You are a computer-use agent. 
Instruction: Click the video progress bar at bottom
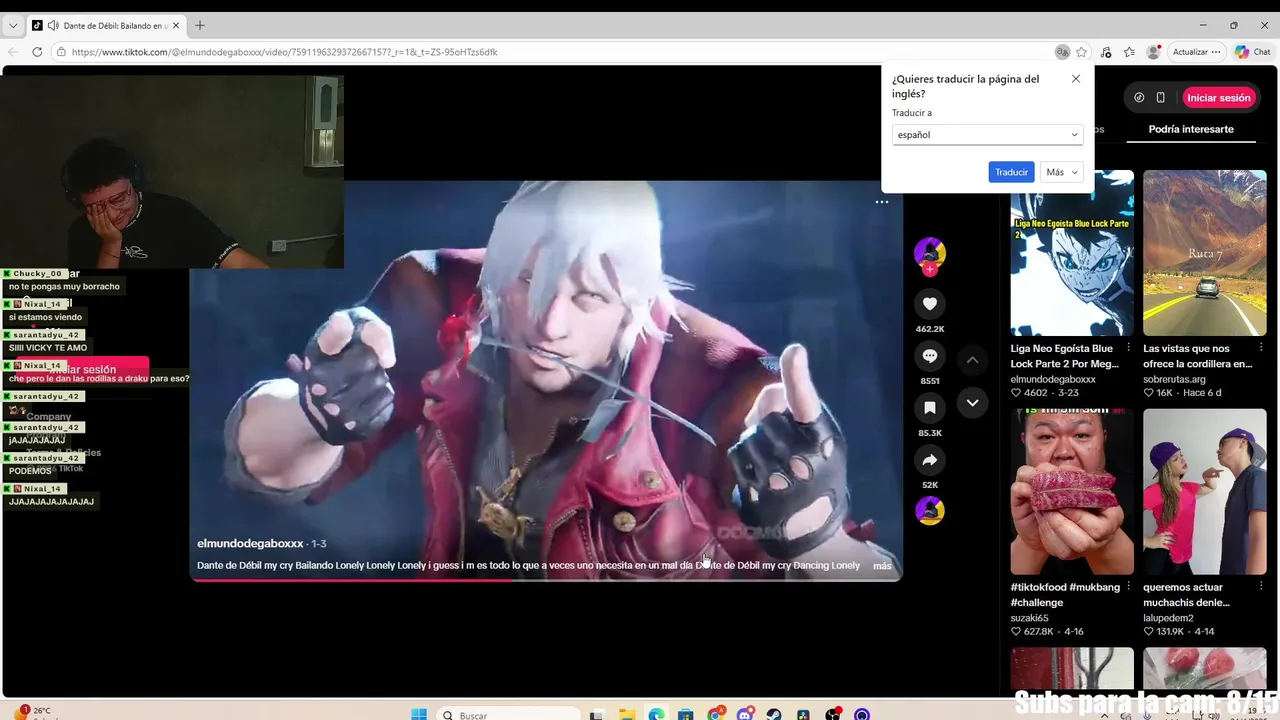coord(546,580)
